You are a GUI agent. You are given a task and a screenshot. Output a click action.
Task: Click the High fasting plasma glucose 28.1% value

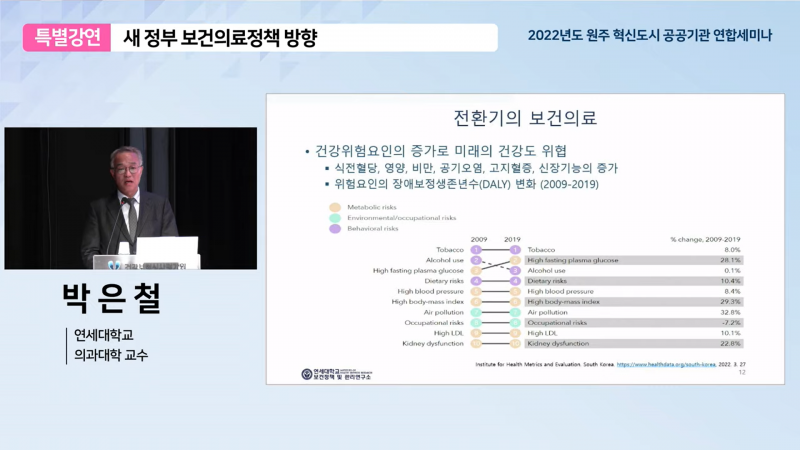tap(730, 260)
